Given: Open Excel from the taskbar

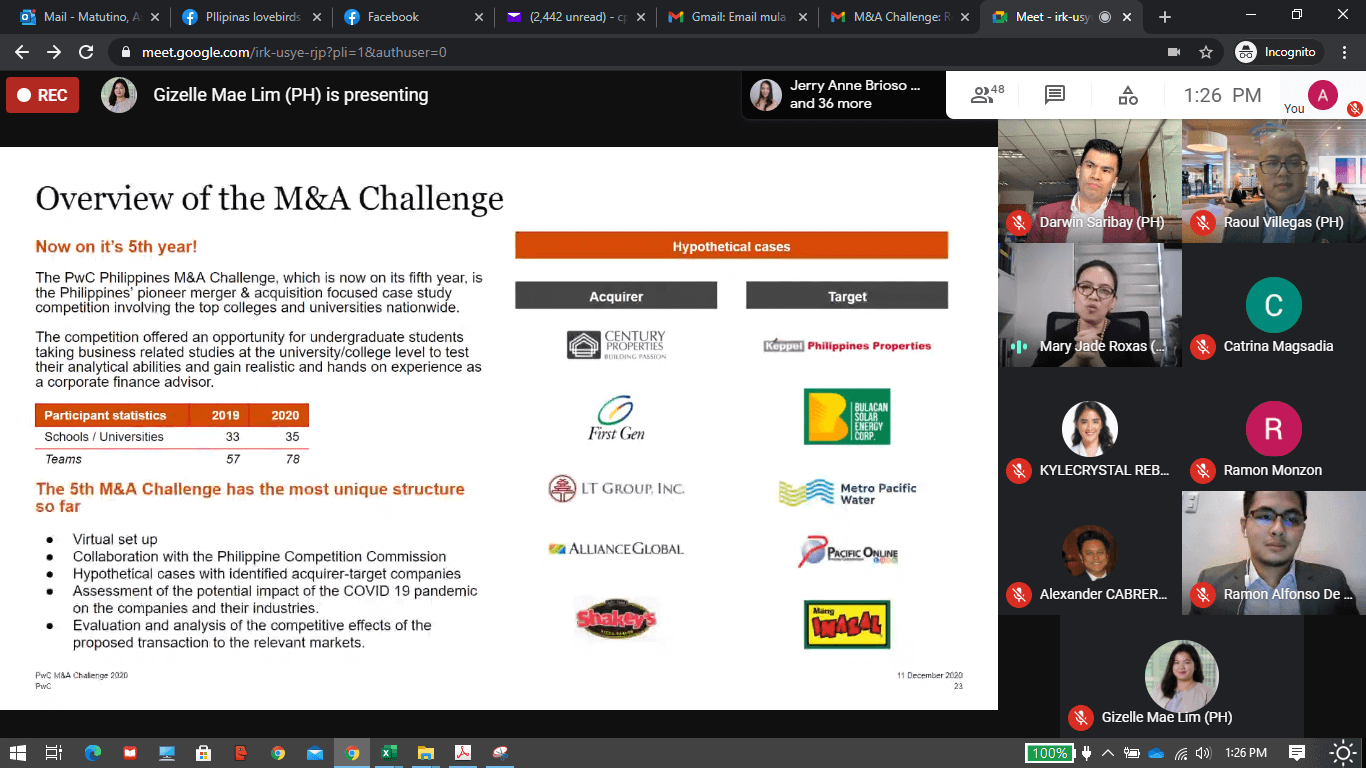Looking at the screenshot, I should tap(388, 753).
